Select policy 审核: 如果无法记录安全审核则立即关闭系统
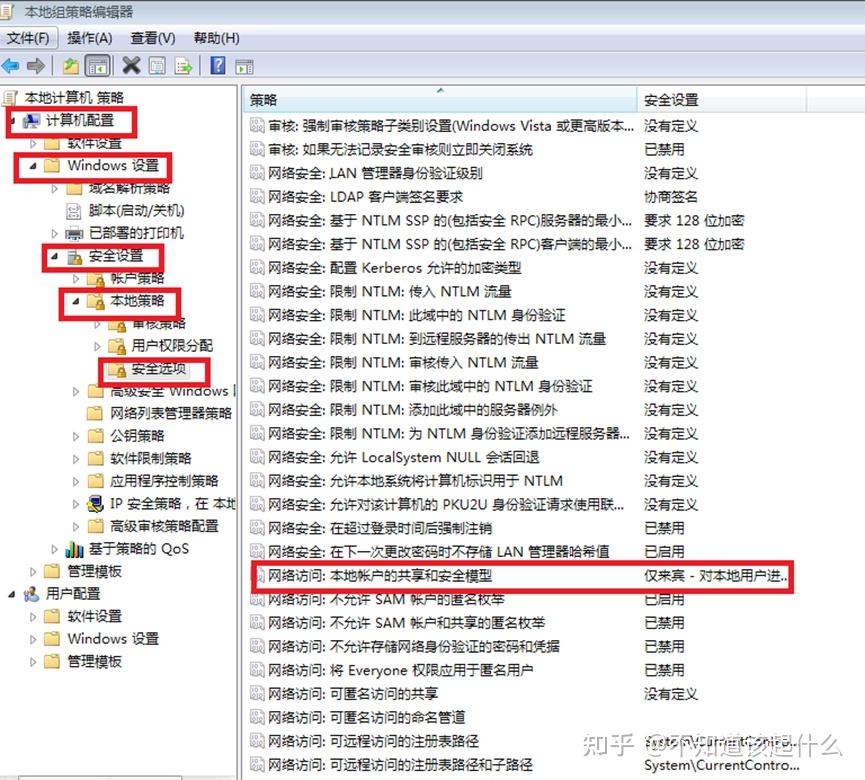The height and width of the screenshot is (780, 865). (401, 149)
